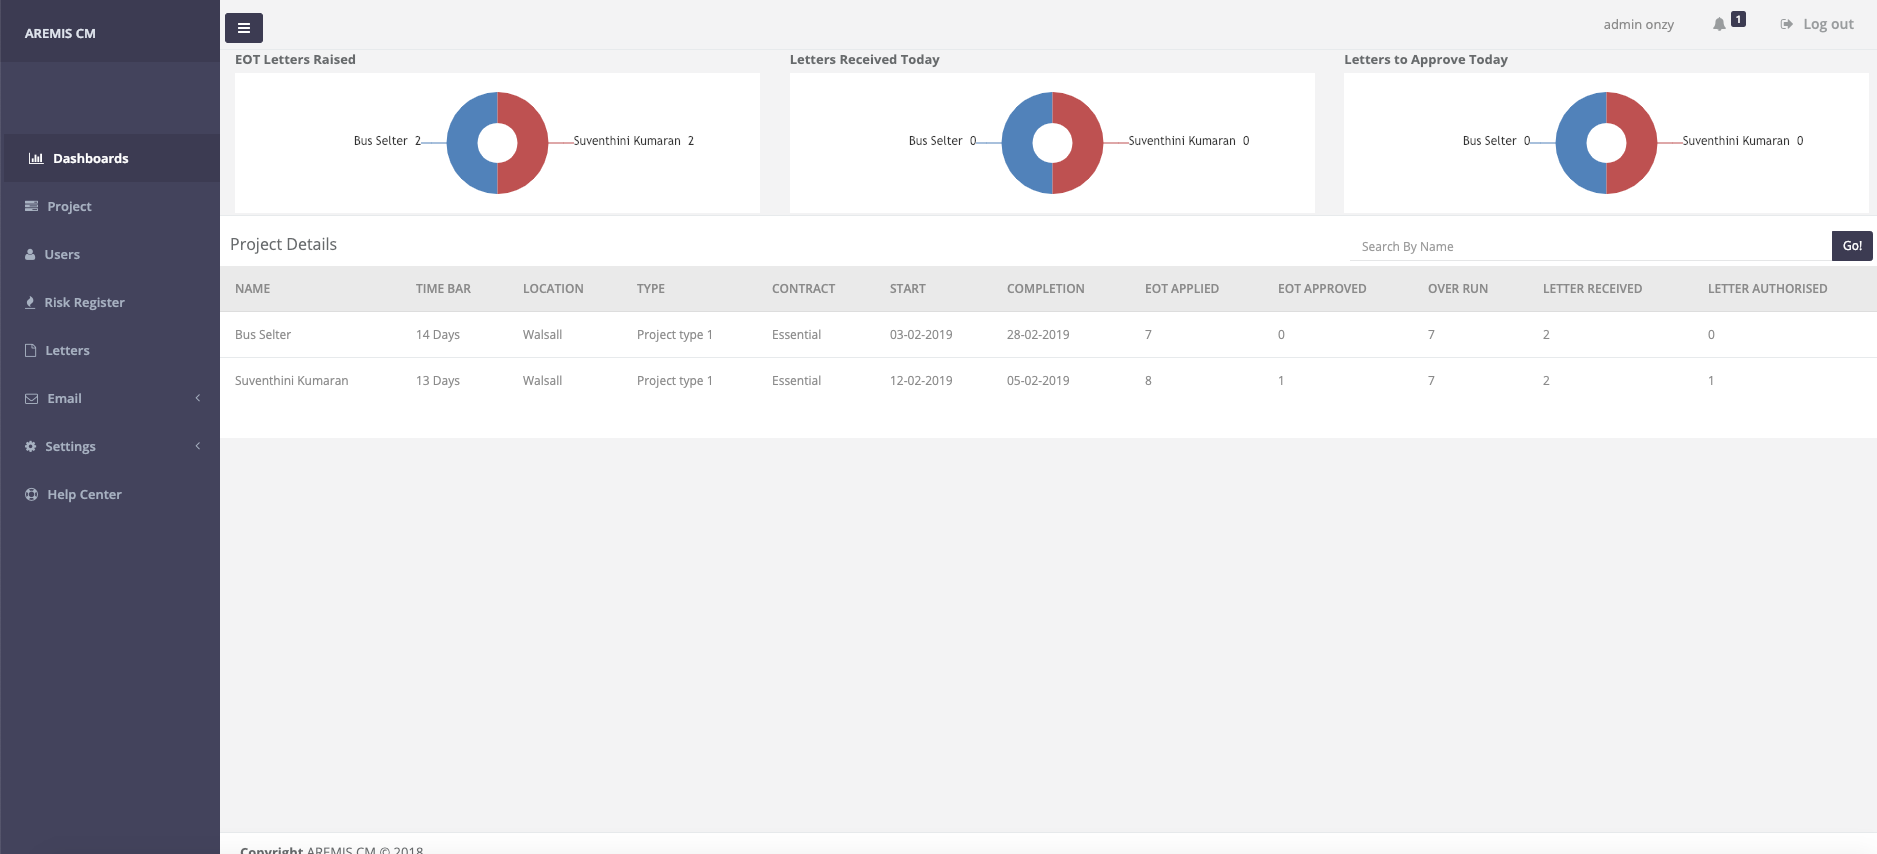Expand the Email submenu chevron
The height and width of the screenshot is (854, 1877).
click(198, 398)
